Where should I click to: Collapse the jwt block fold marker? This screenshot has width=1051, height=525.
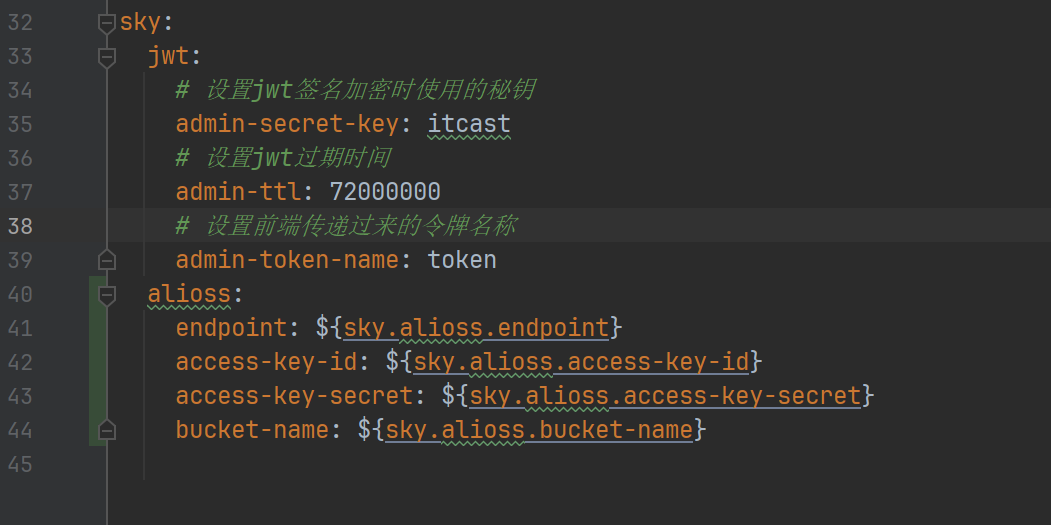point(107,57)
